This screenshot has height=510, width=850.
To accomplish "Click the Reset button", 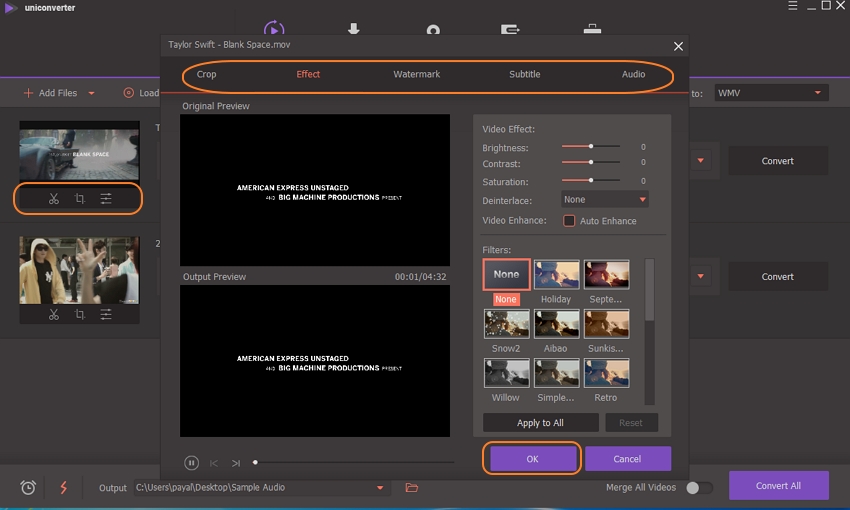I will (x=631, y=423).
